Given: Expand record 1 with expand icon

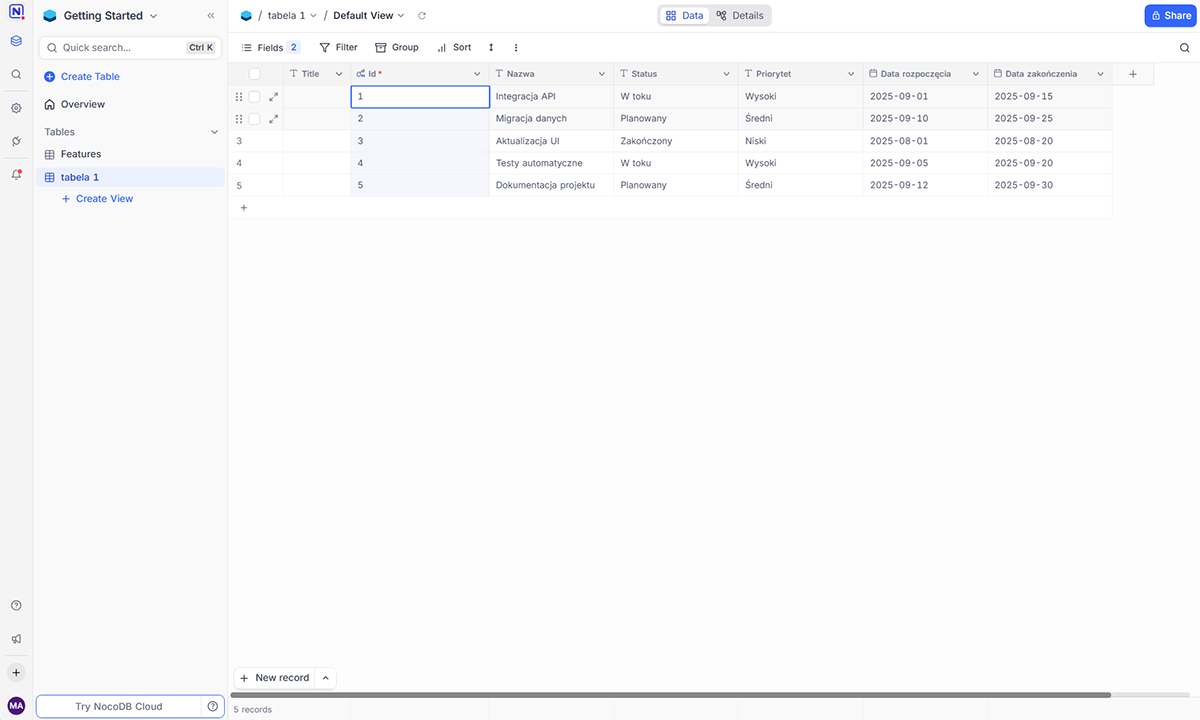Looking at the screenshot, I should (x=274, y=97).
